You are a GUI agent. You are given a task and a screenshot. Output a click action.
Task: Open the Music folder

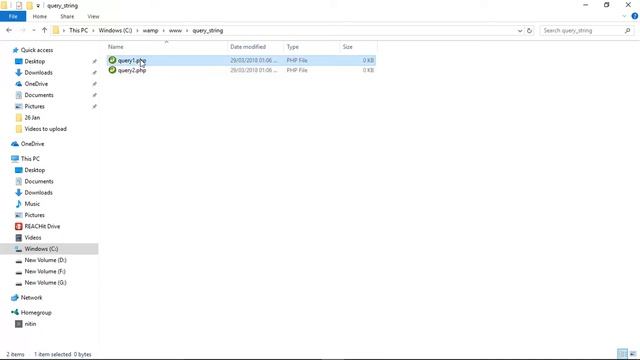32,204
